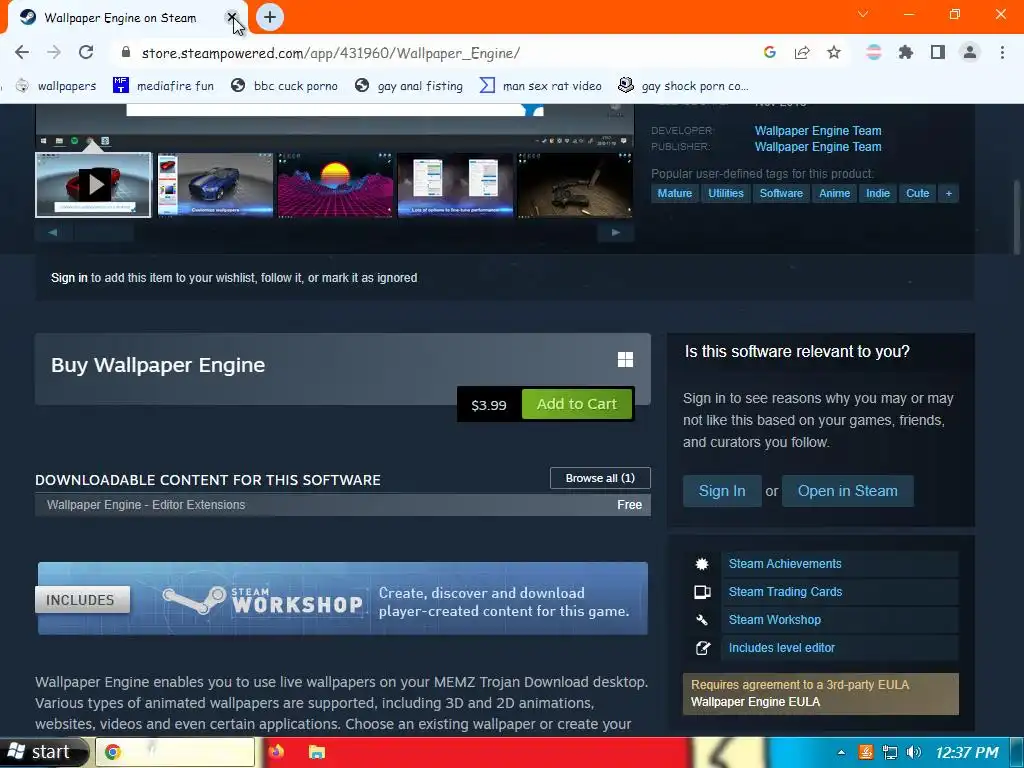Select the Cute tag

(x=918, y=193)
